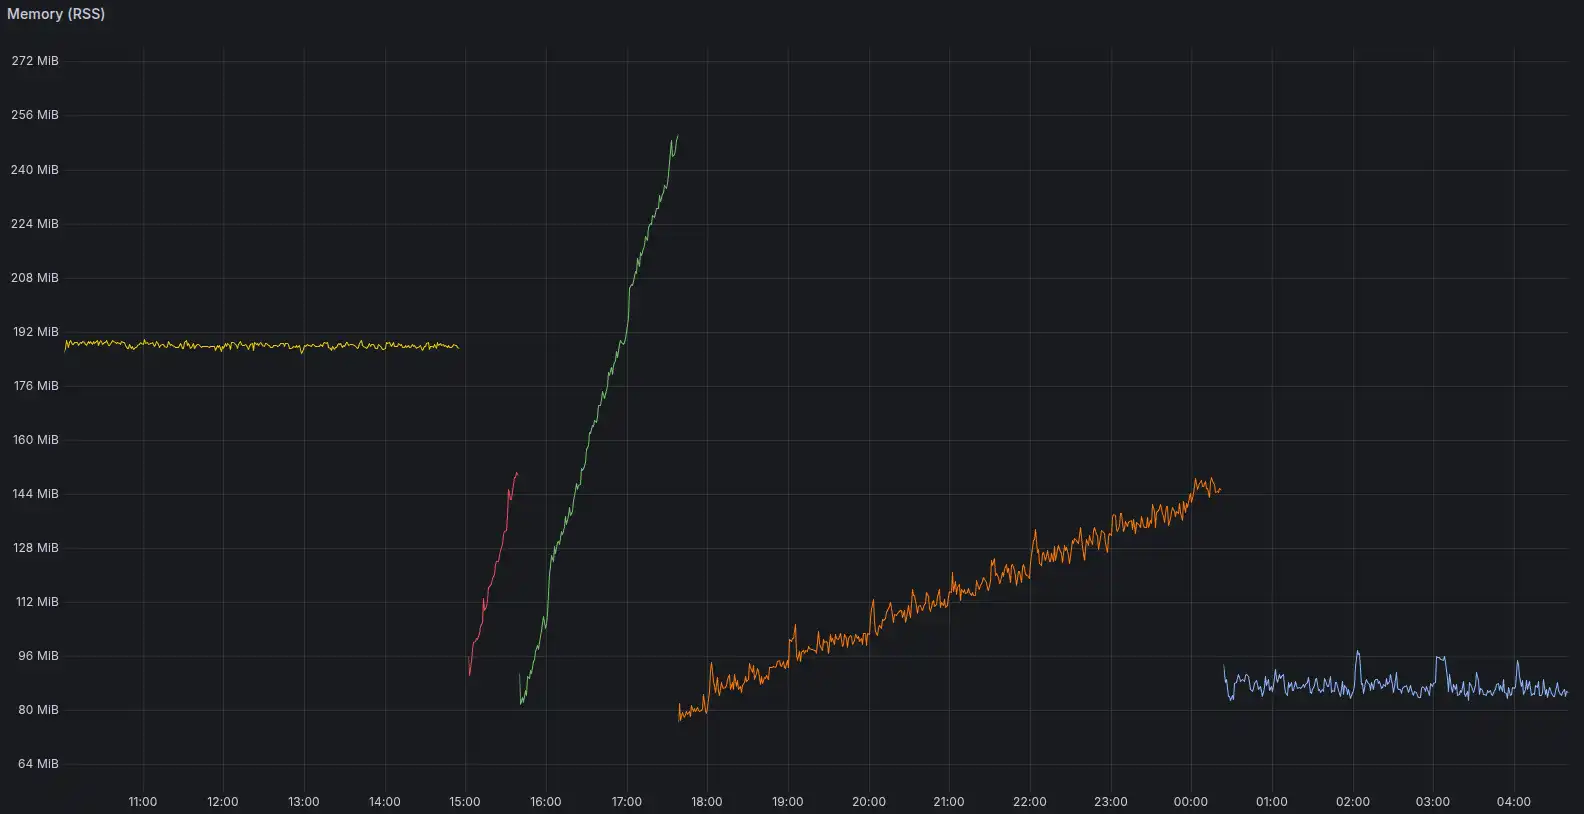The width and height of the screenshot is (1584, 814).
Task: Select the 00:00 time axis label
Action: (x=1190, y=802)
